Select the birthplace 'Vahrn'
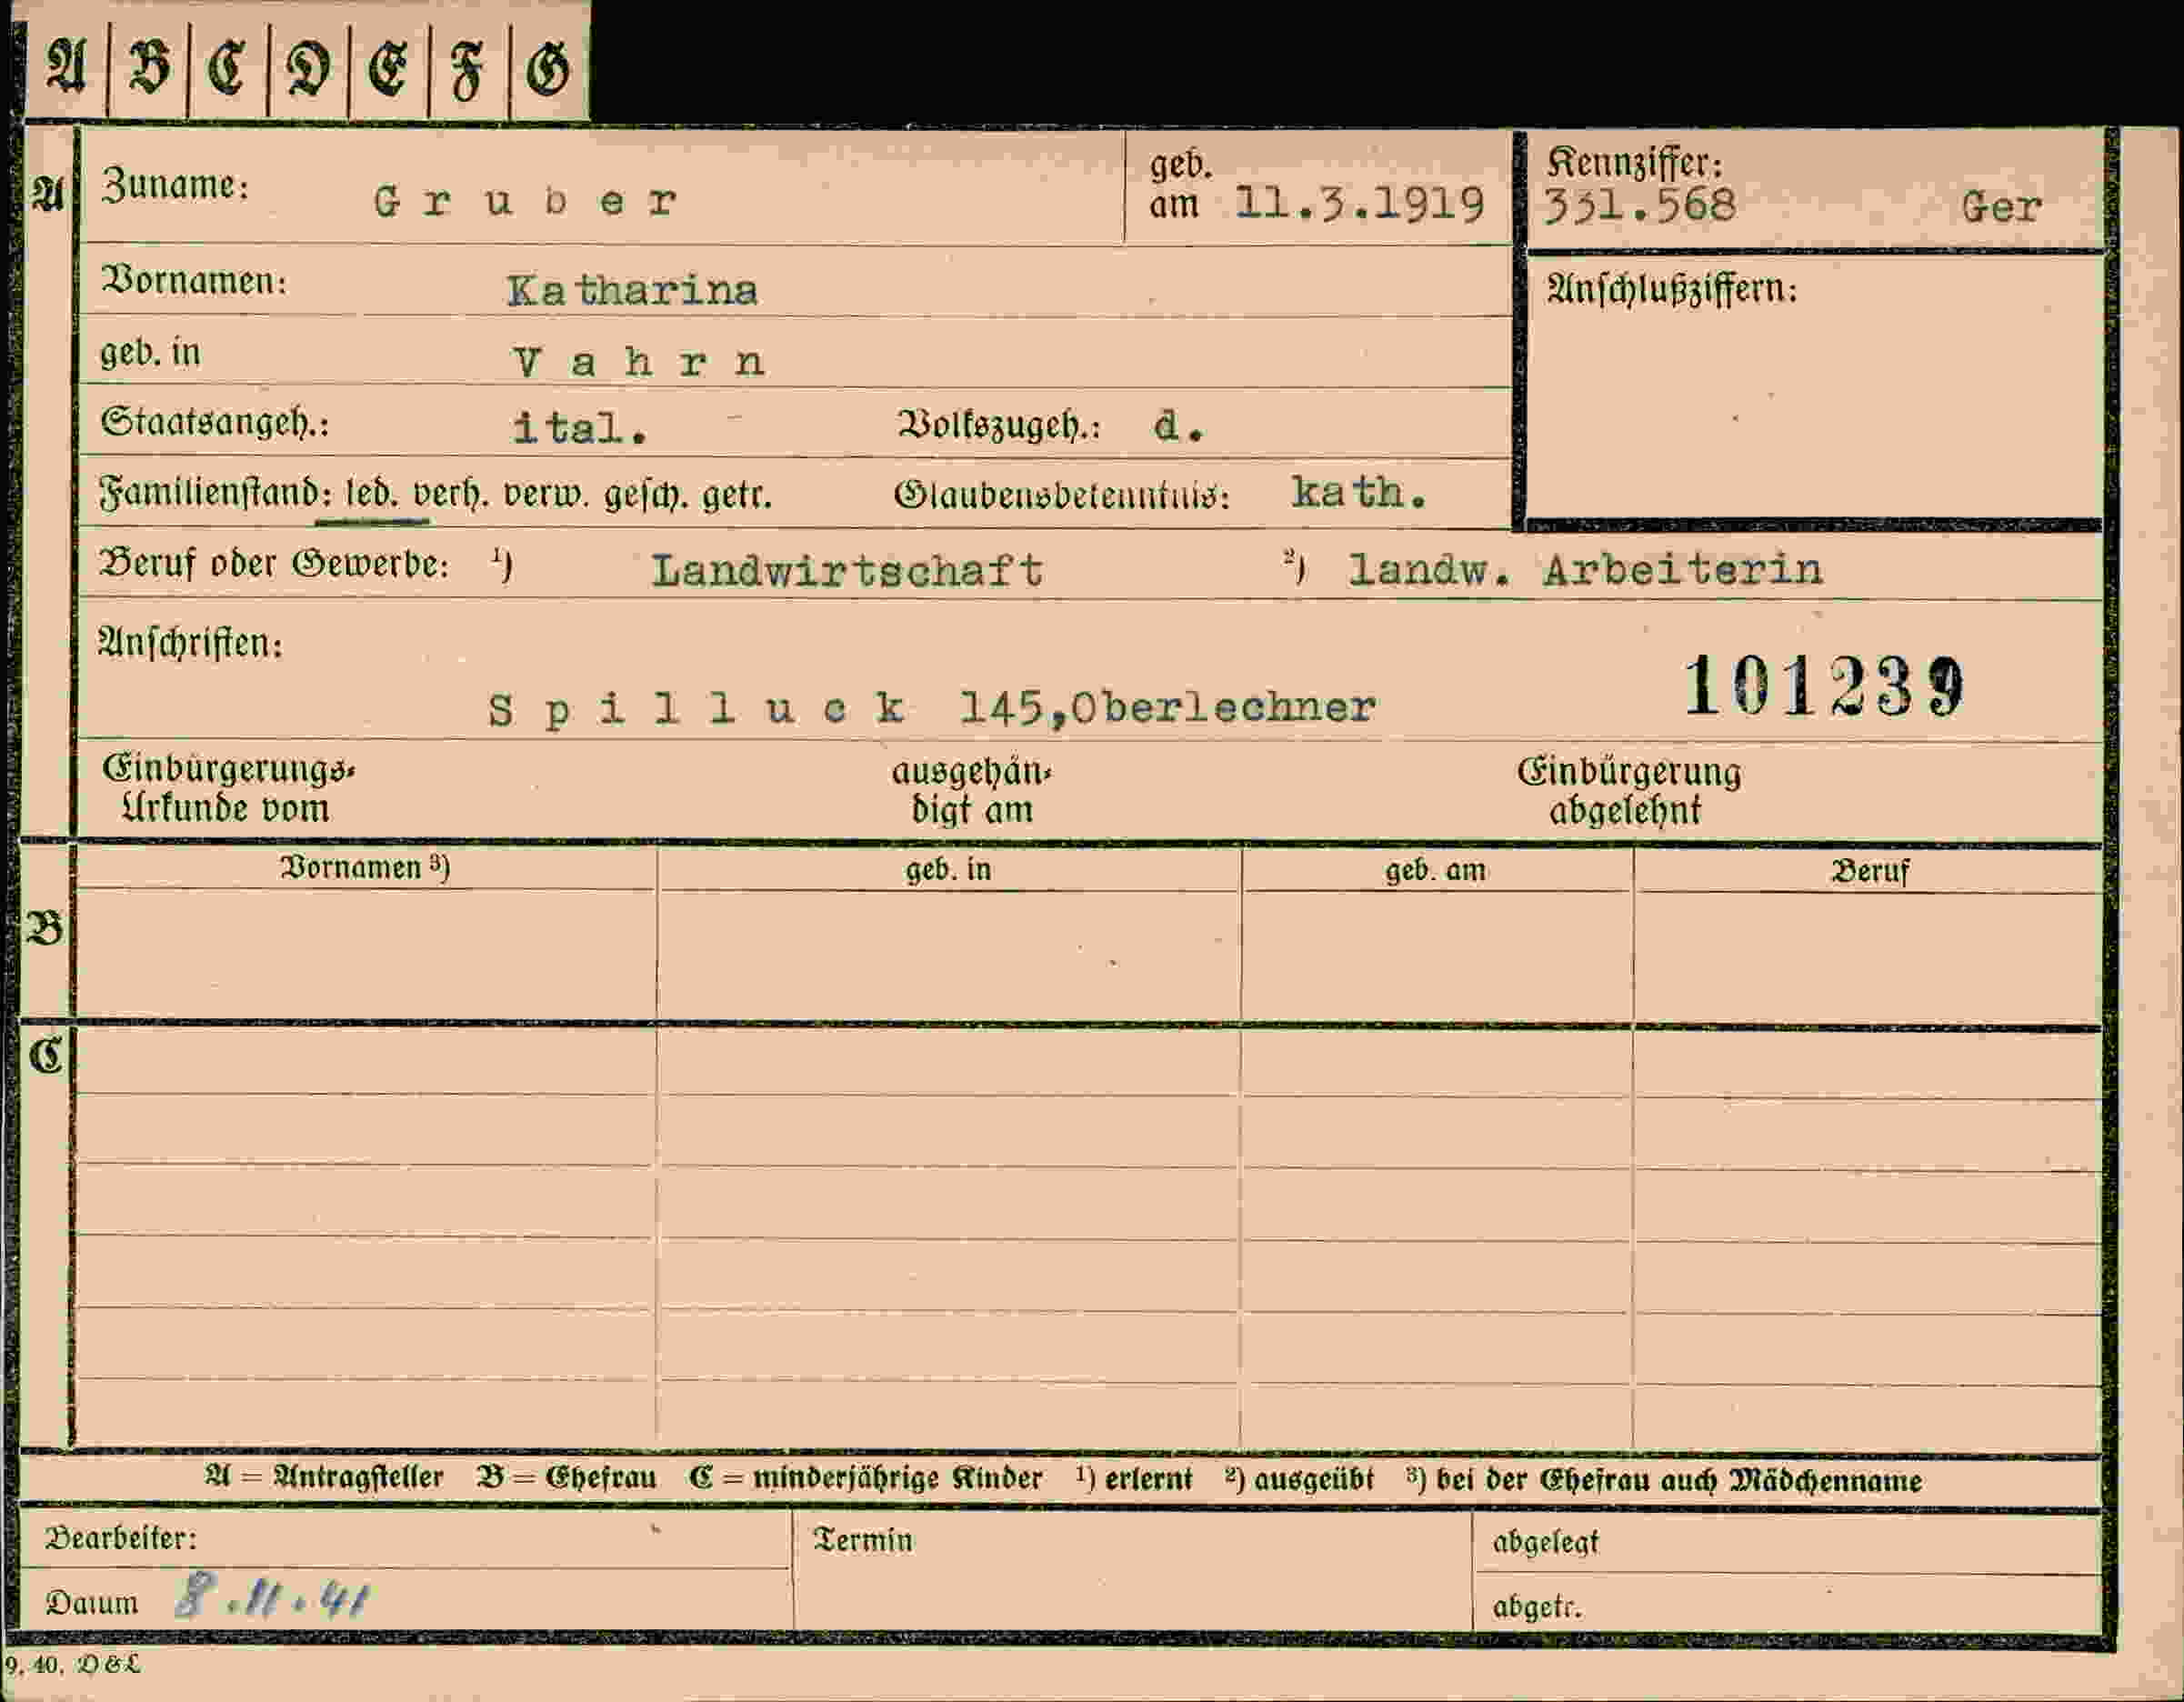Image resolution: width=2184 pixels, height=1702 pixels. coord(639,362)
